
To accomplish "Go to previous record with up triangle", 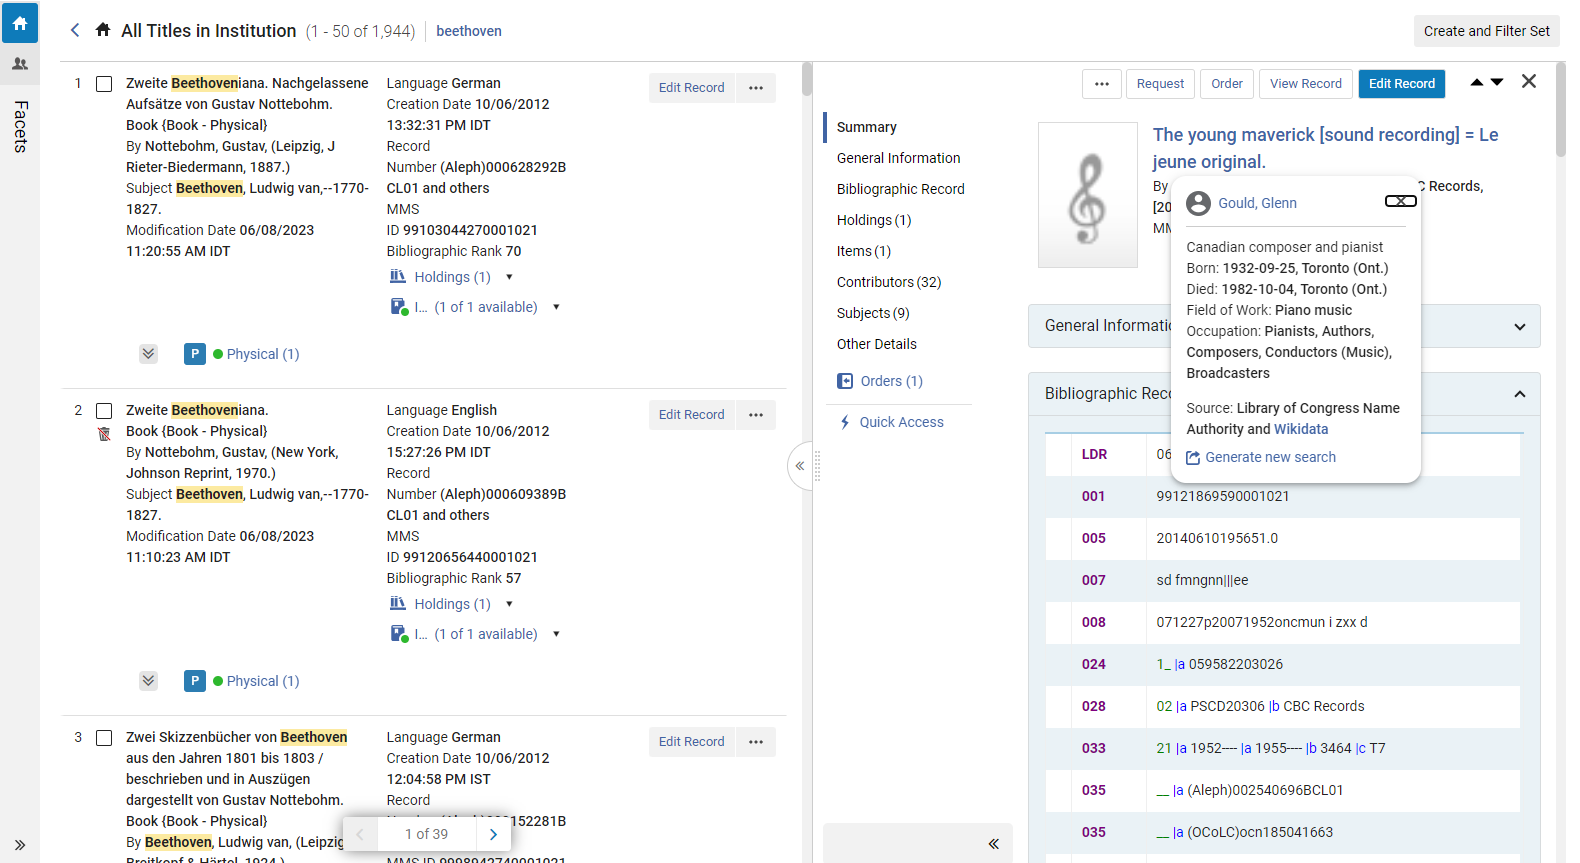I will tap(1477, 82).
